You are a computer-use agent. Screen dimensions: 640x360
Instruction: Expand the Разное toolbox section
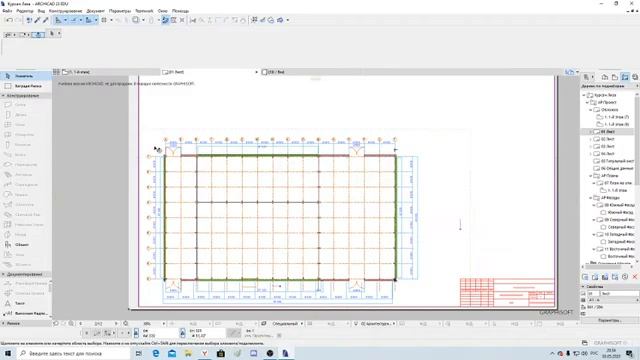pyautogui.click(x=3, y=323)
